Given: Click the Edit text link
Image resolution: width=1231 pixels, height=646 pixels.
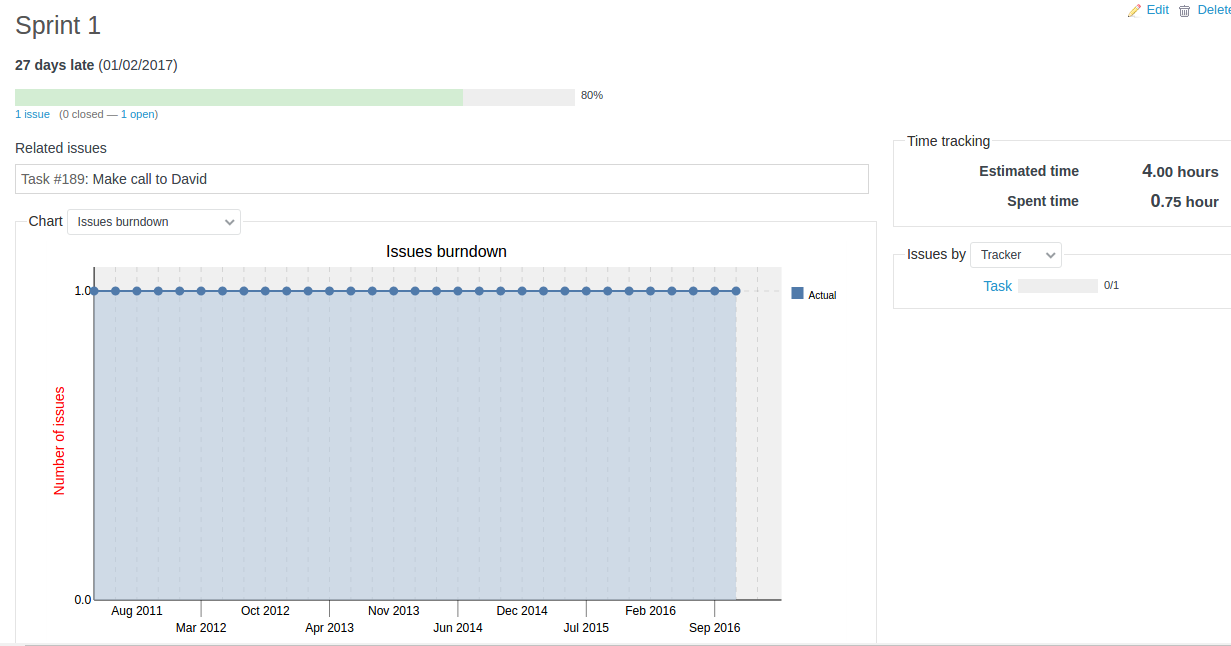Looking at the screenshot, I should 1157,10.
